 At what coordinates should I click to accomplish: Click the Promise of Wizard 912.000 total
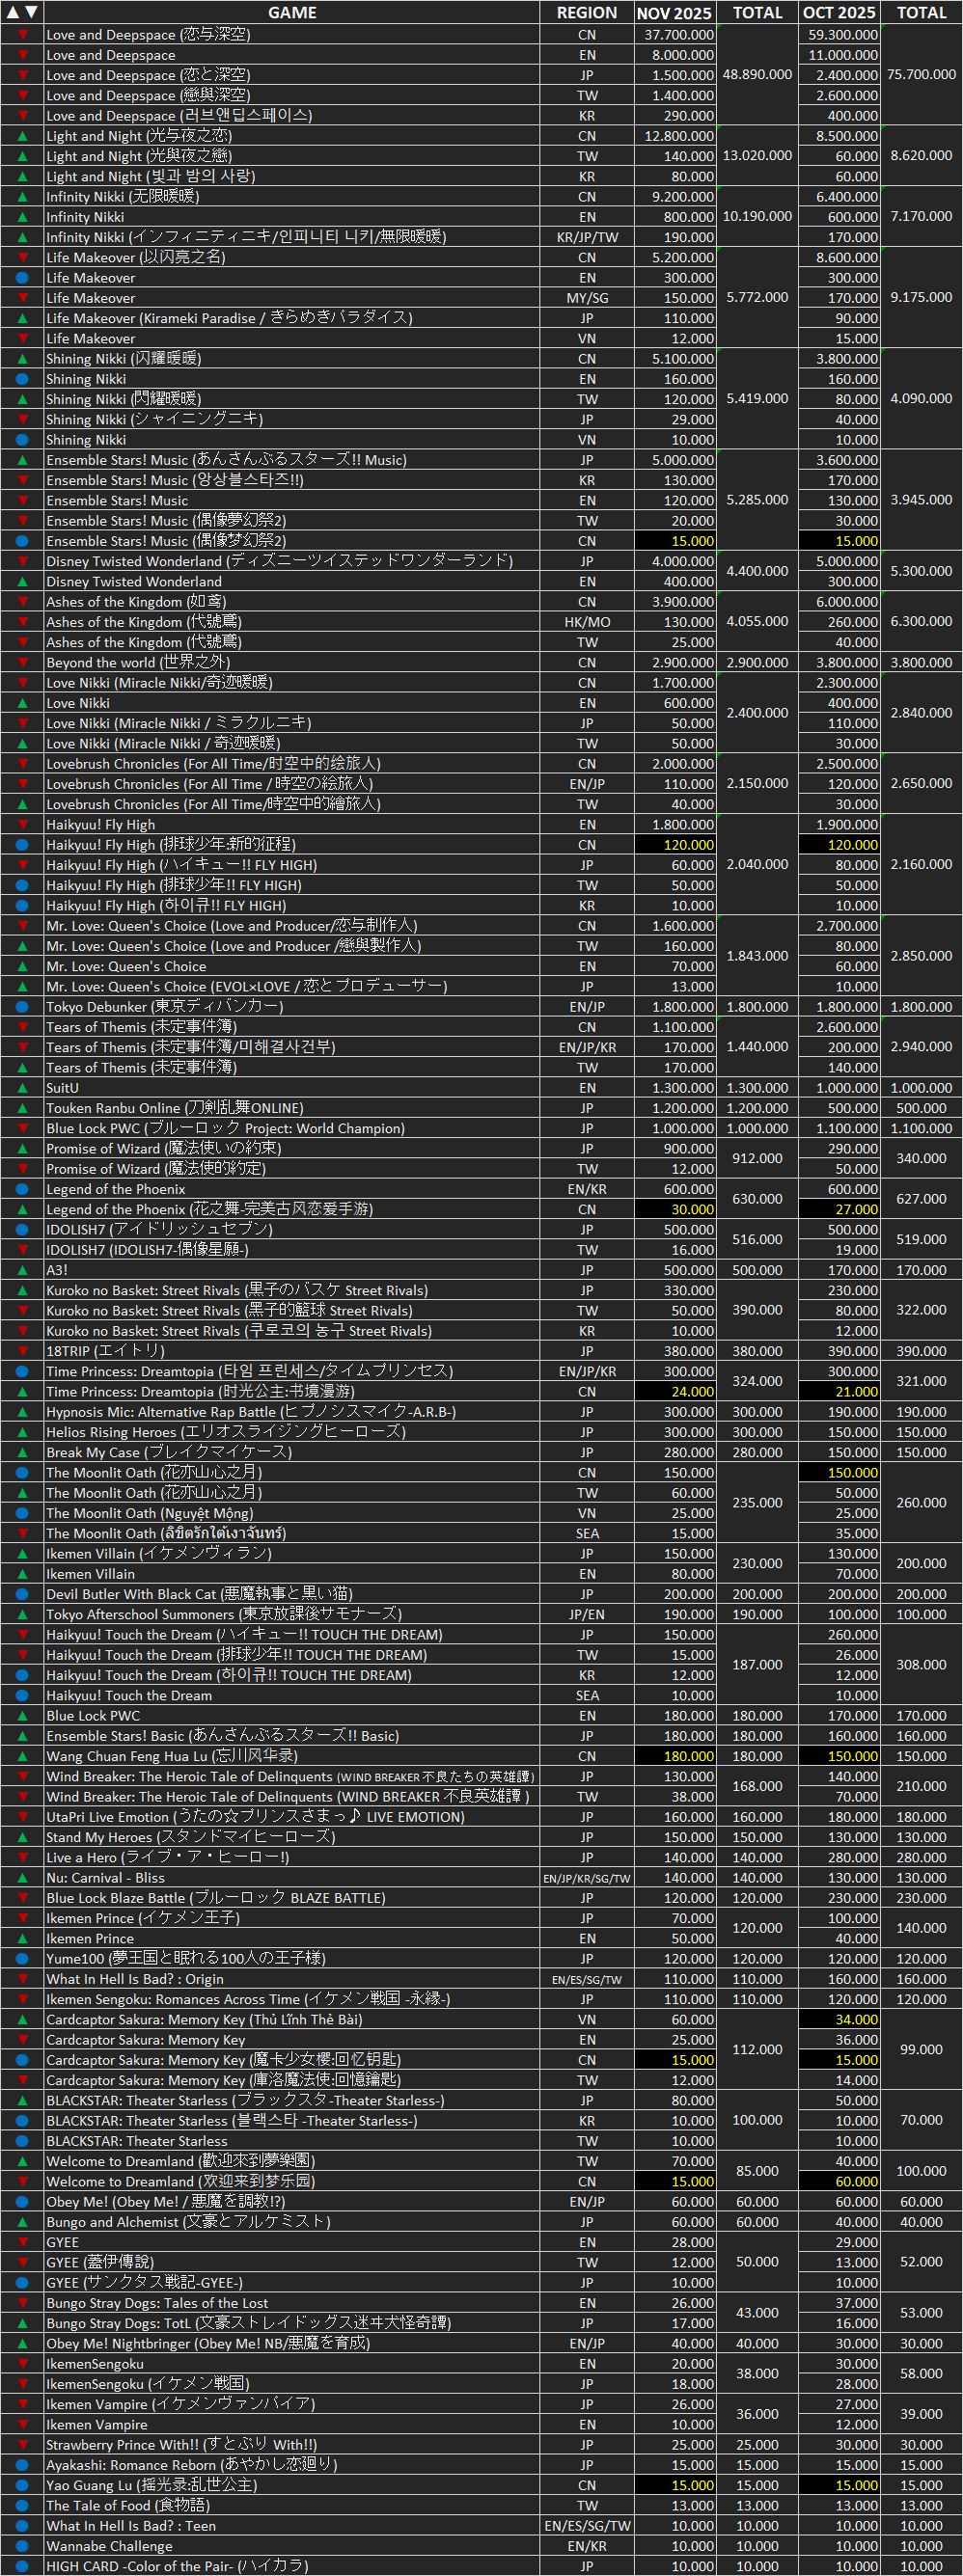[757, 1159]
